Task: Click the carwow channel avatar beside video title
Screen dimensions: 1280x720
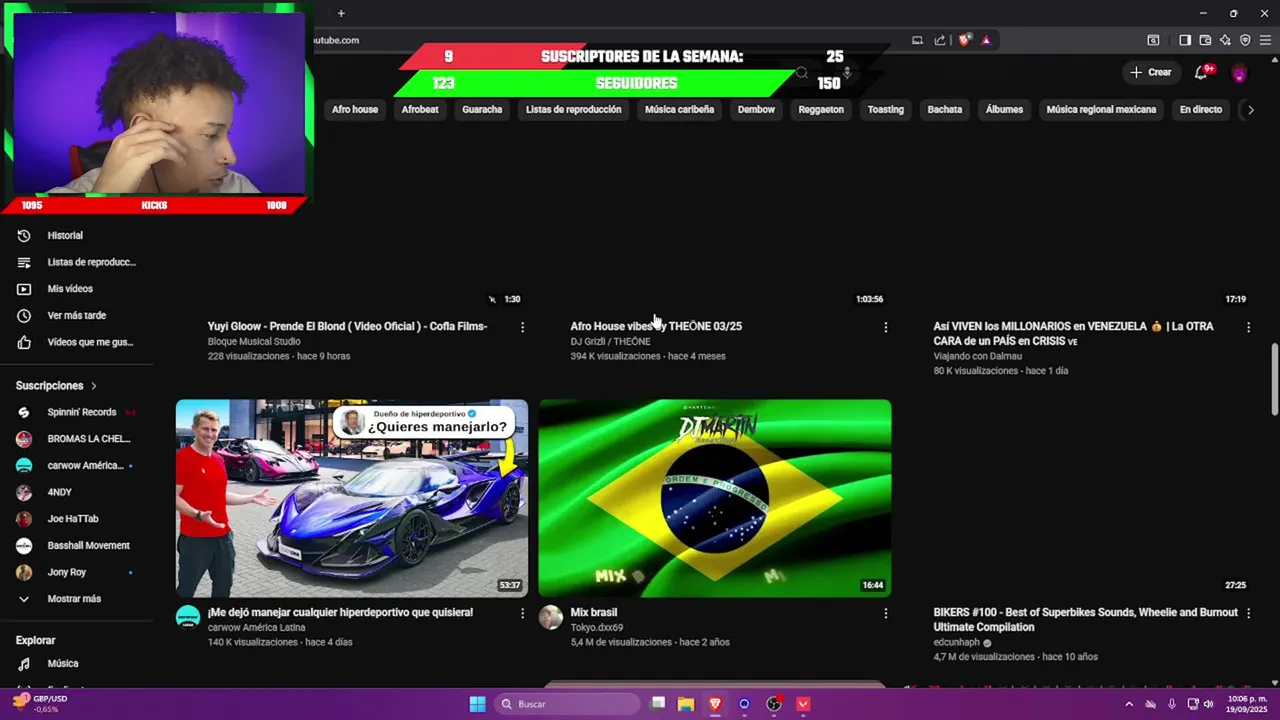Action: point(188,617)
